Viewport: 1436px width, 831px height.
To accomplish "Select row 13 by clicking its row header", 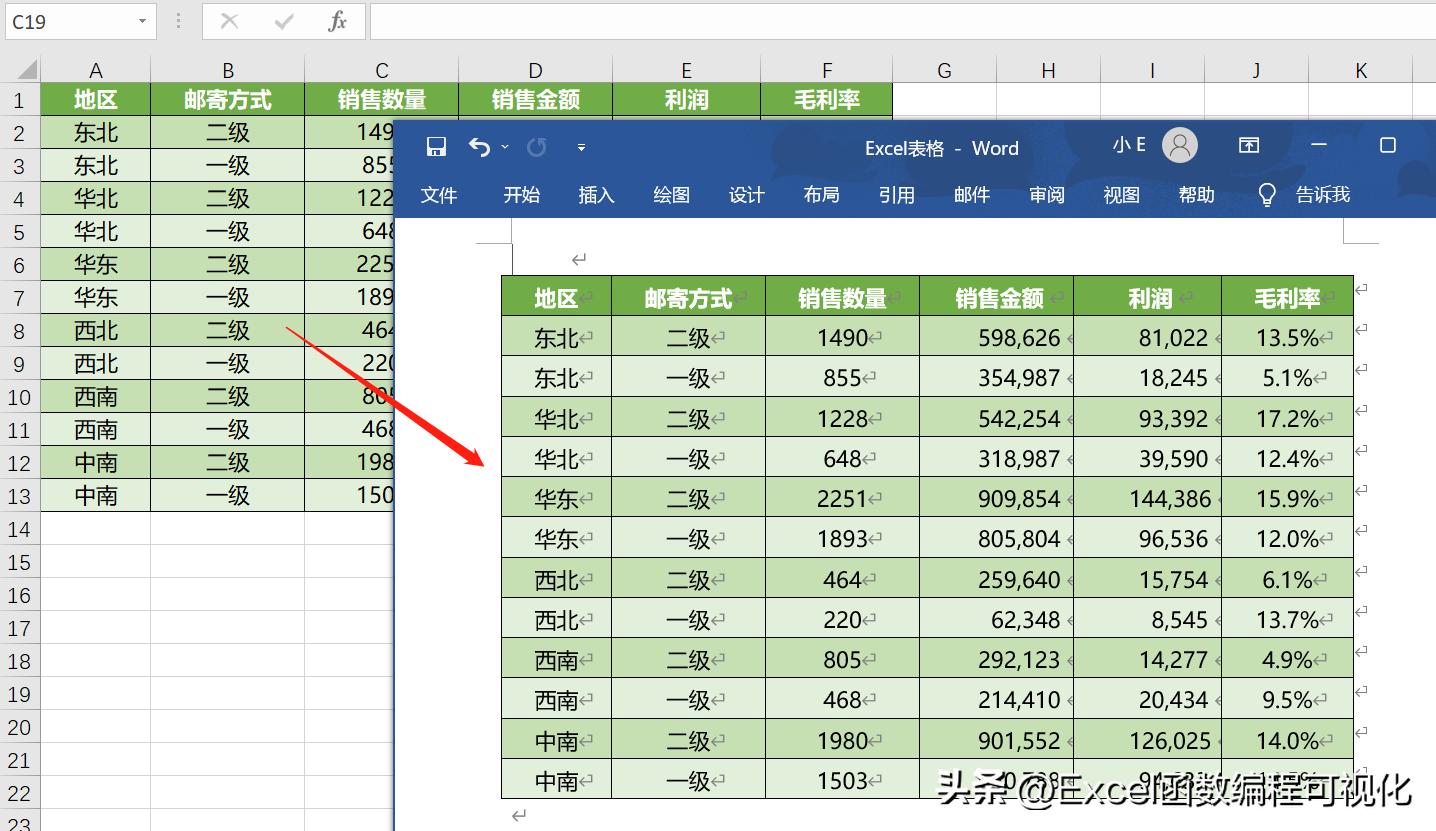I will (x=19, y=495).
